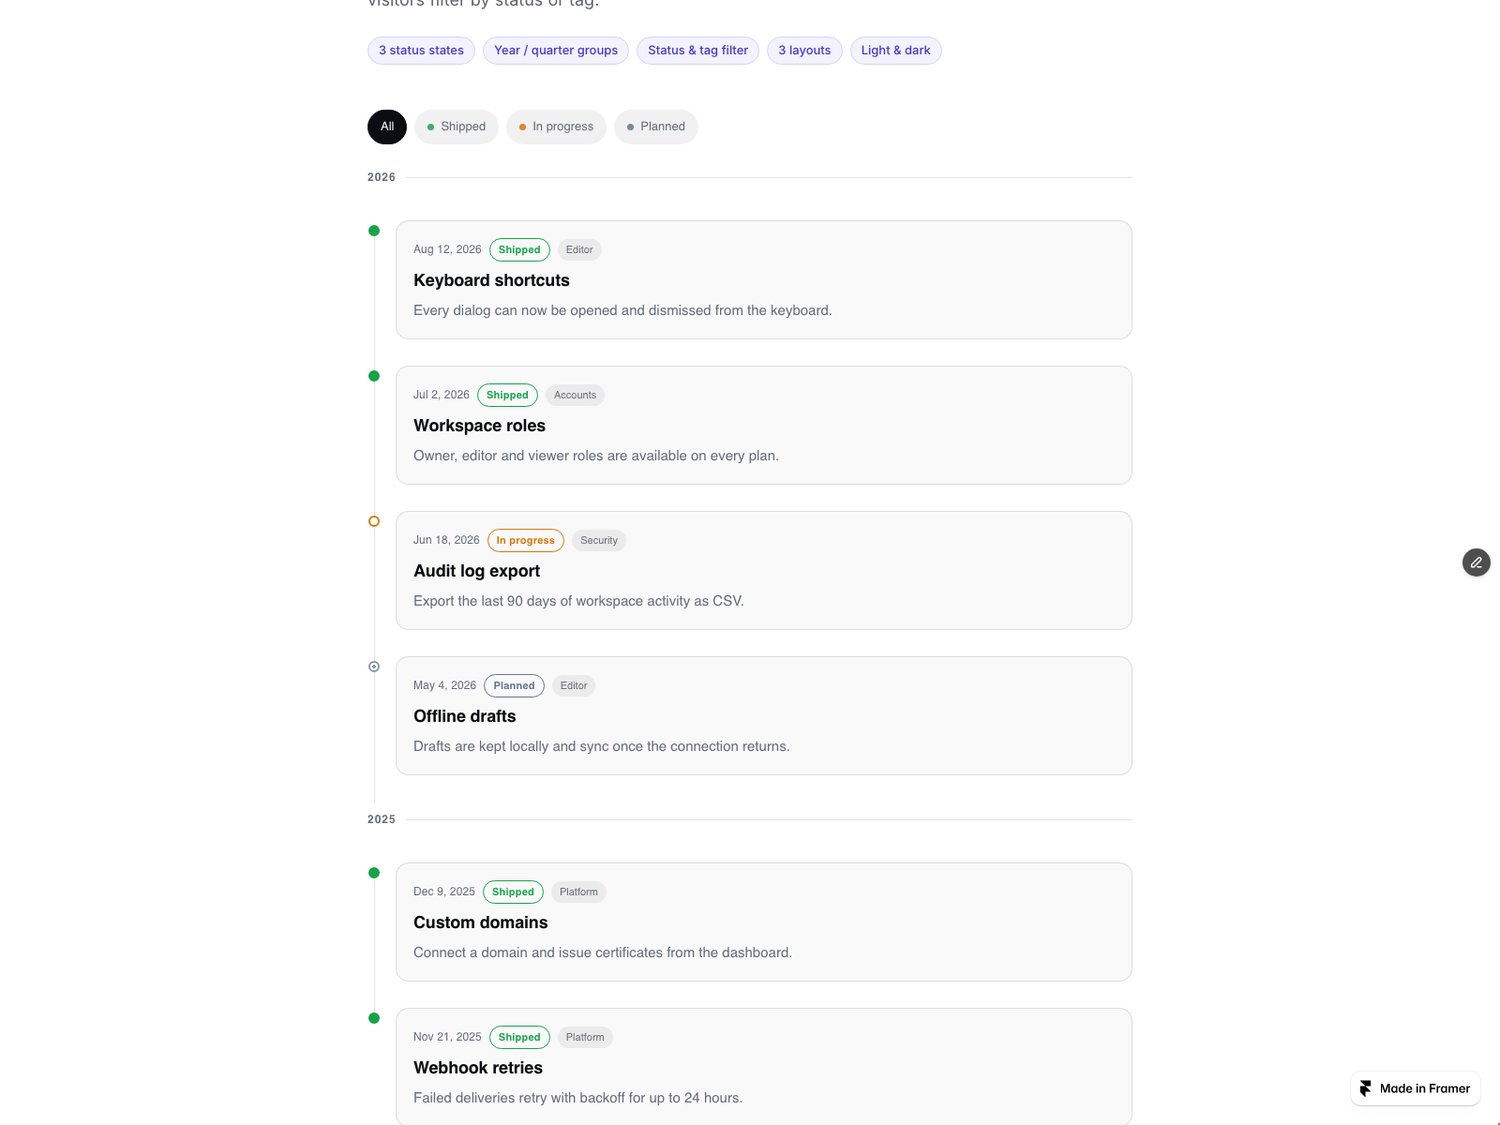1500x1125 pixels.
Task: Open the Webhook retries entry title
Action: (x=478, y=1068)
